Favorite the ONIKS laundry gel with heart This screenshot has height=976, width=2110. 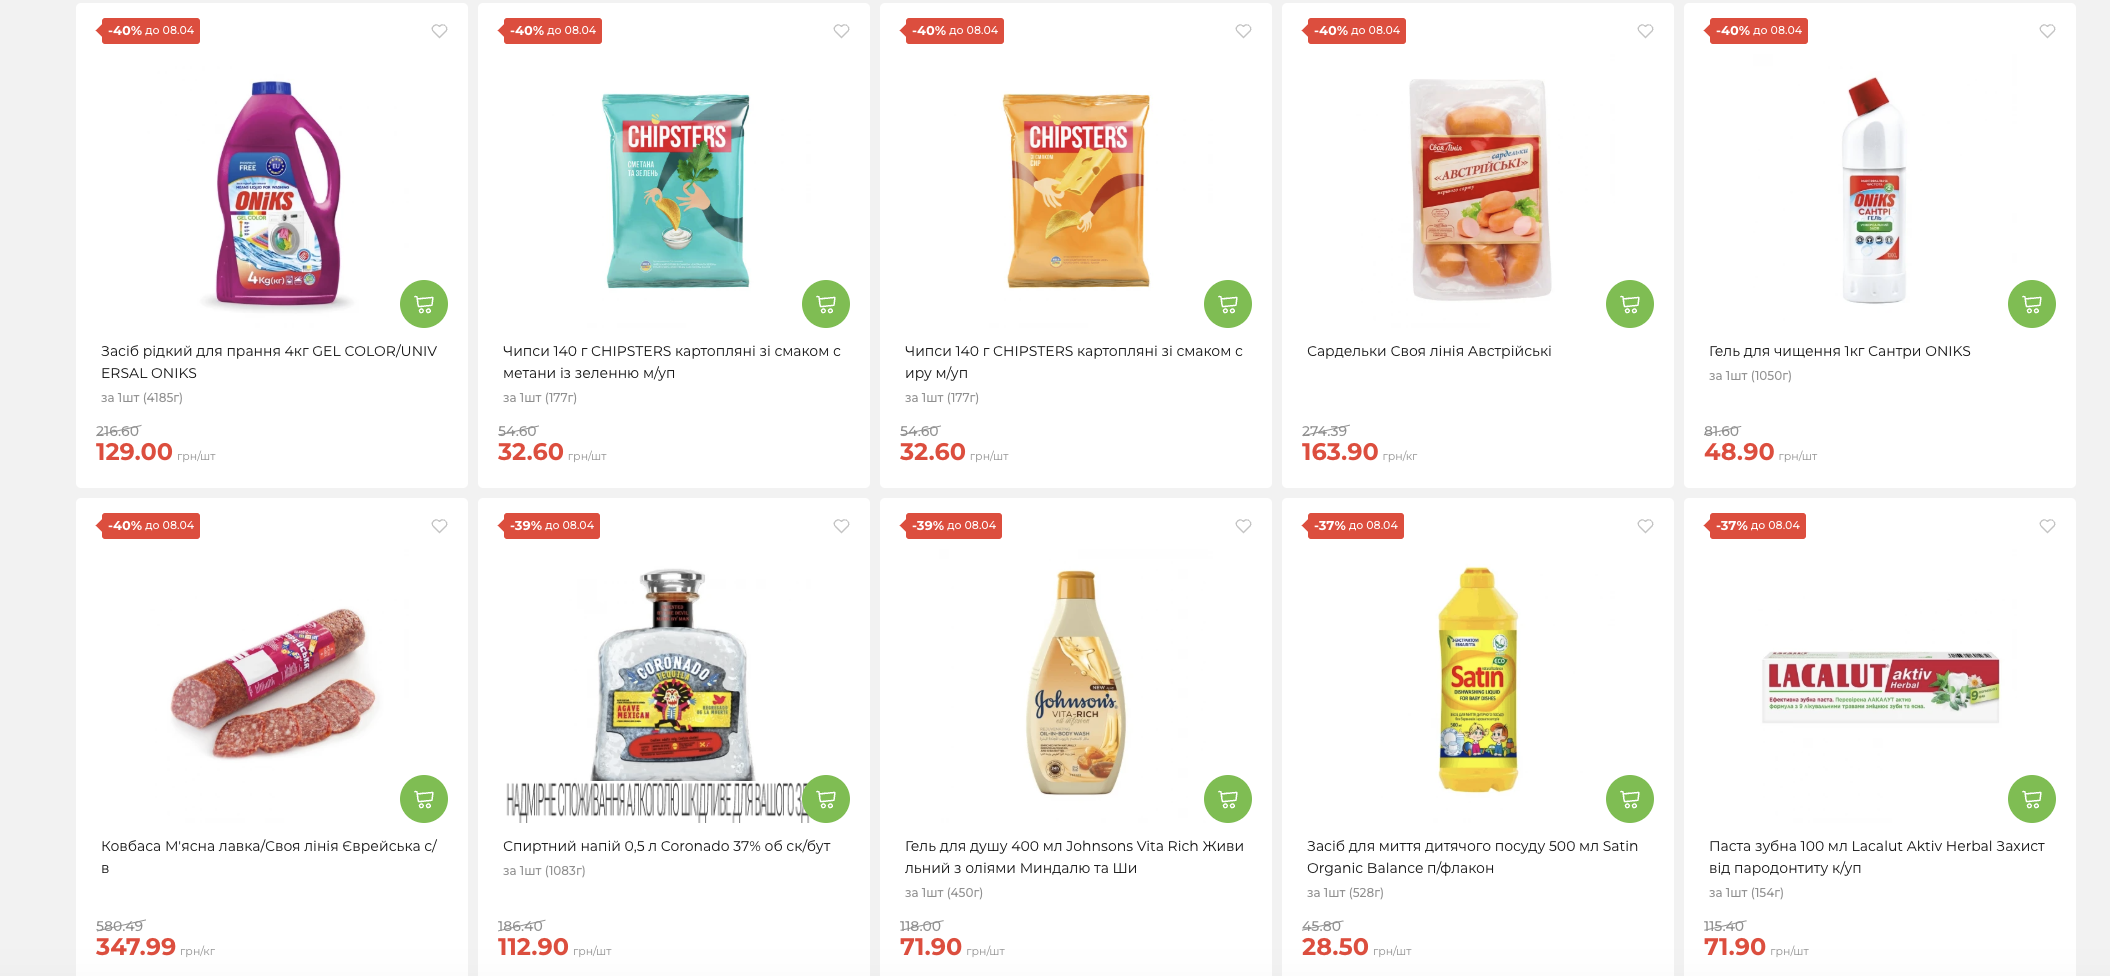pos(439,31)
